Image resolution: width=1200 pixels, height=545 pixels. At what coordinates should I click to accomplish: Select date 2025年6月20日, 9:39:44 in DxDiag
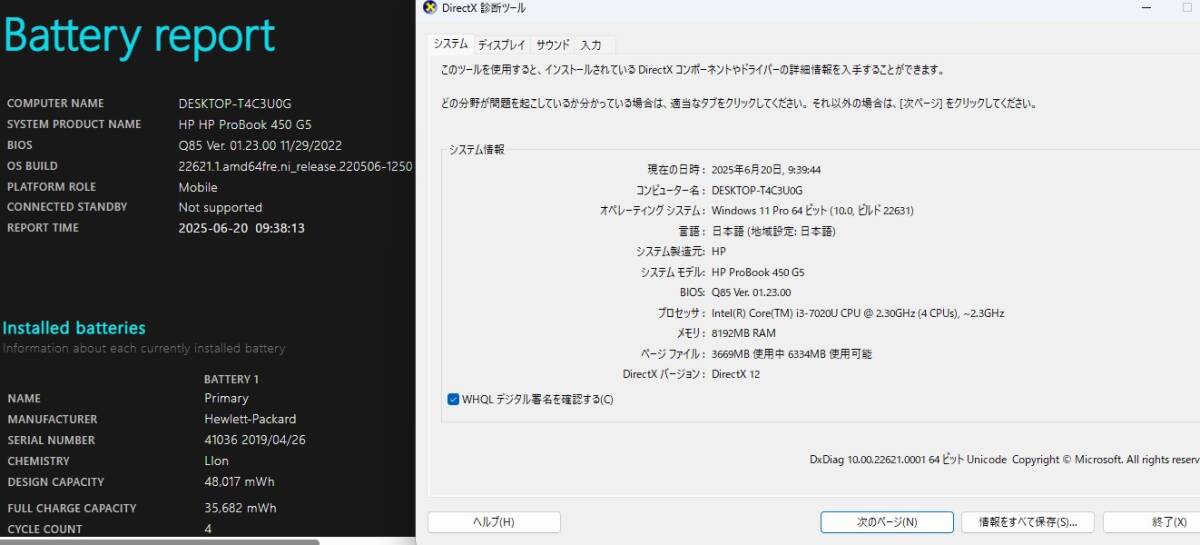[766, 170]
